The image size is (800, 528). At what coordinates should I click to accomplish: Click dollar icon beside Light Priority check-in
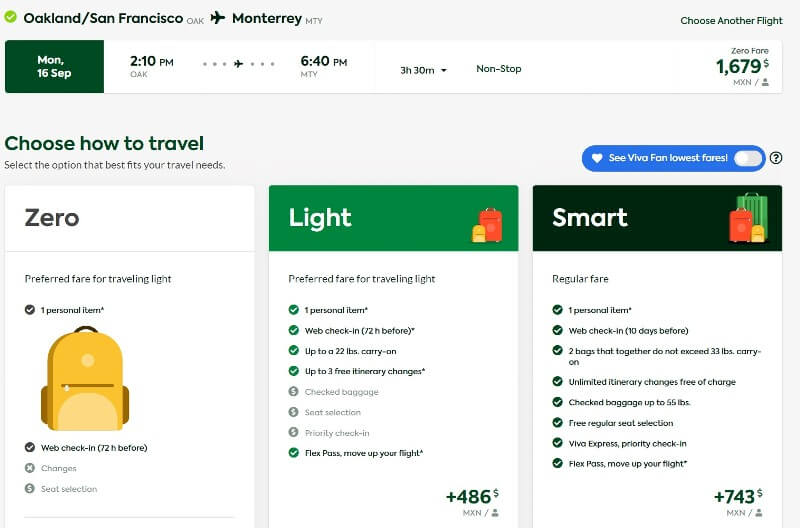293,432
